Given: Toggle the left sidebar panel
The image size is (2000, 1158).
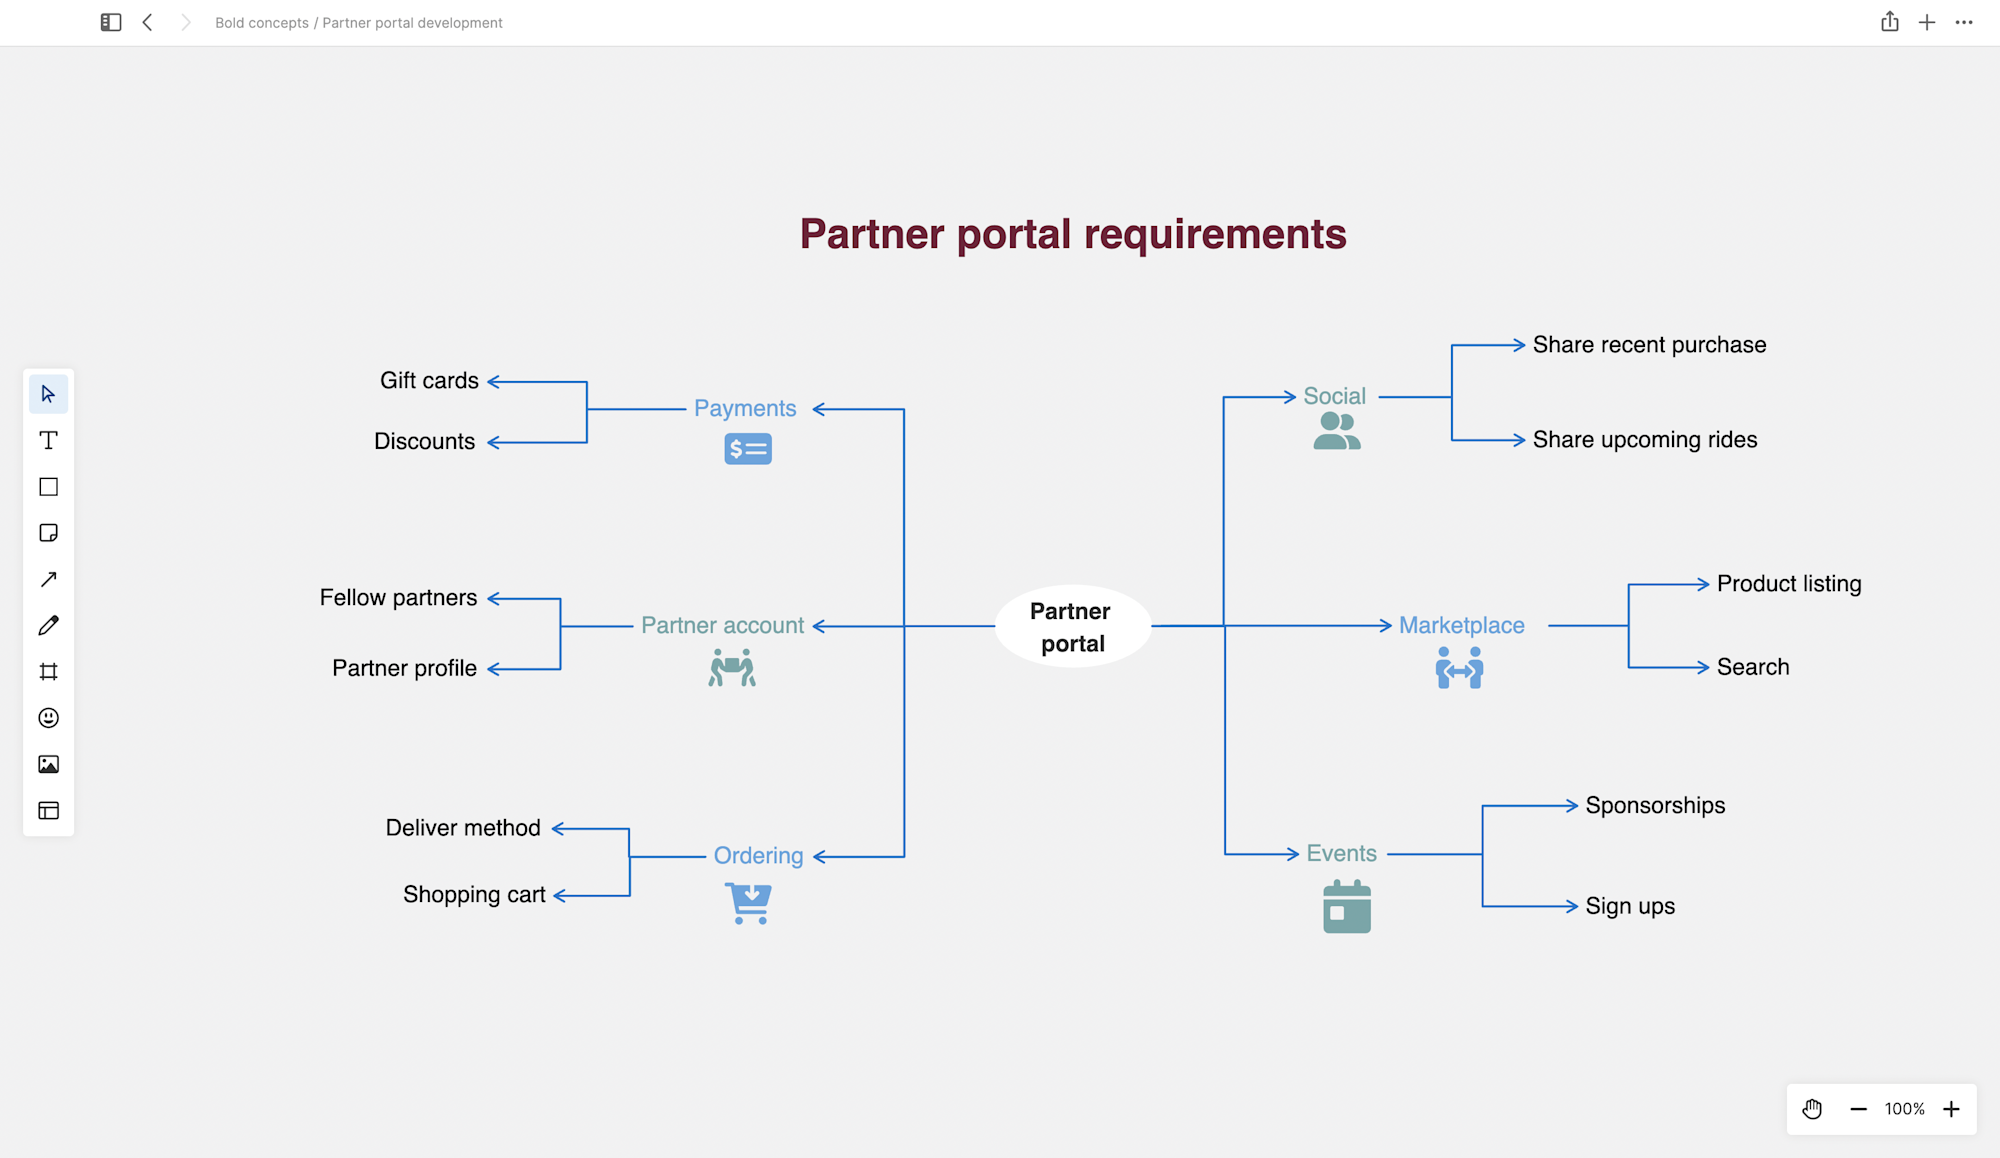Looking at the screenshot, I should 111,22.
